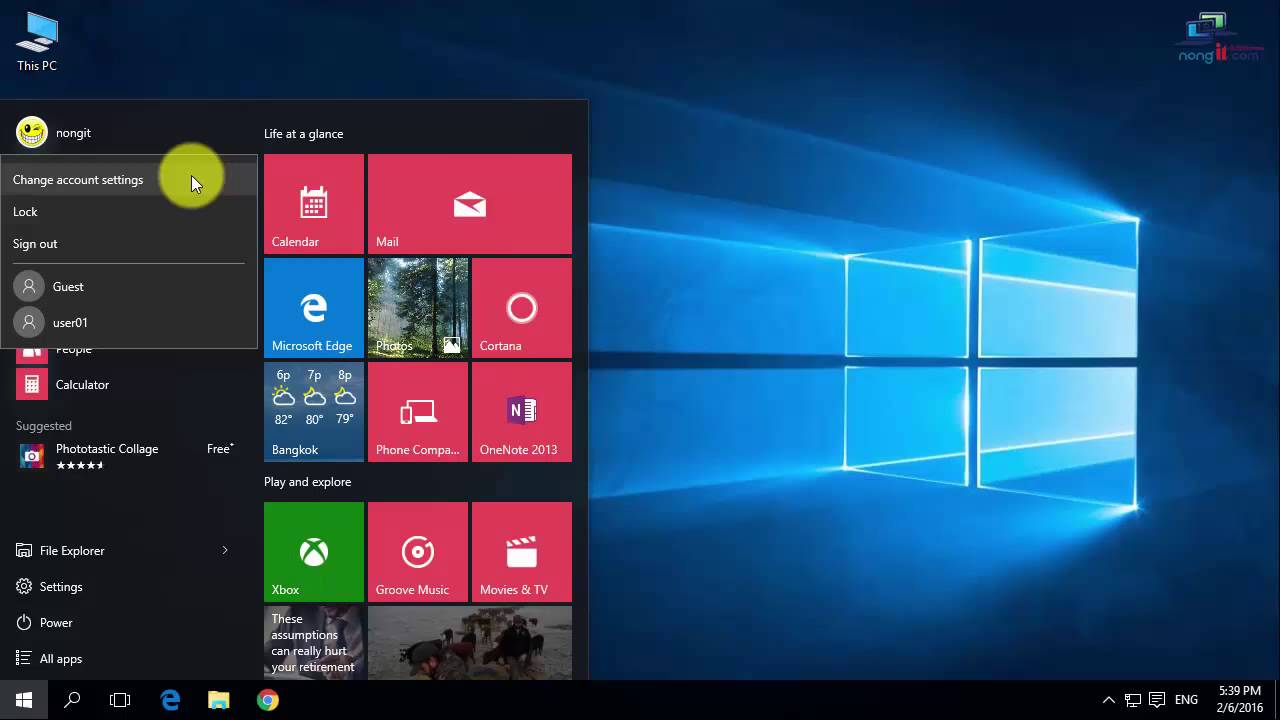Expand the File Explorer jump list arrow
1280x720 pixels.
(225, 551)
